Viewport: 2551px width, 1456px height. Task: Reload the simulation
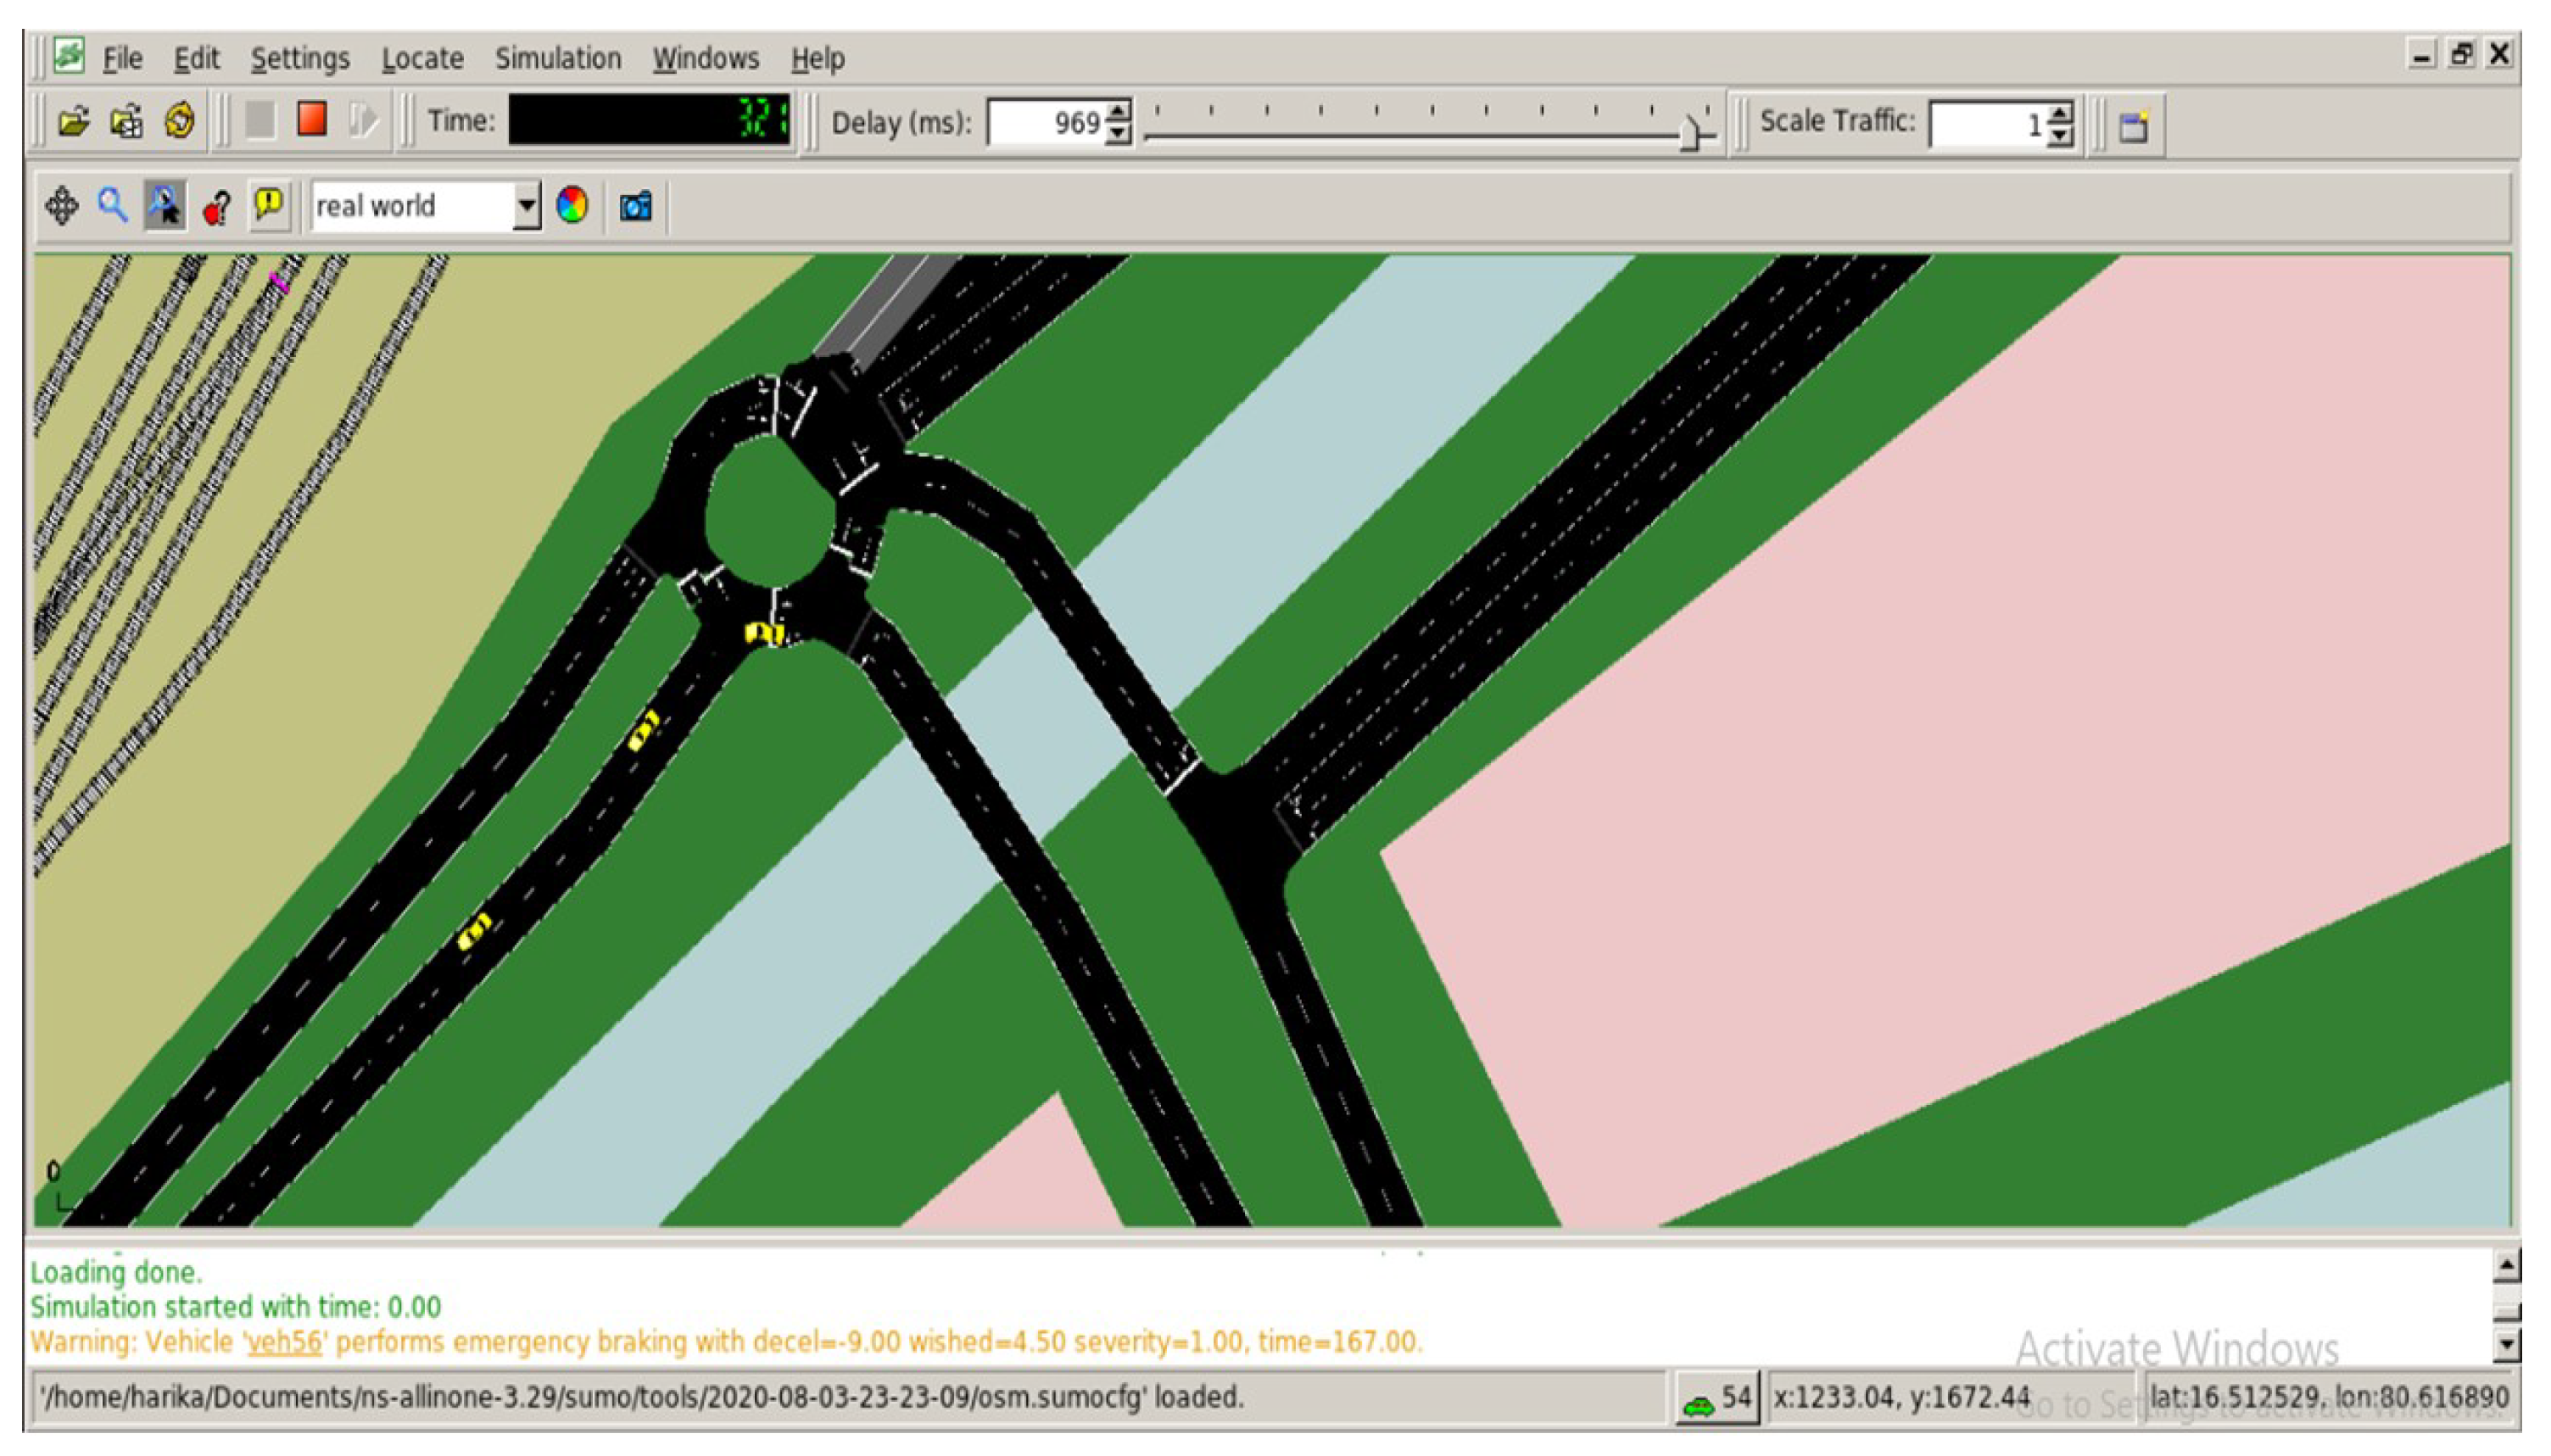click(x=180, y=122)
